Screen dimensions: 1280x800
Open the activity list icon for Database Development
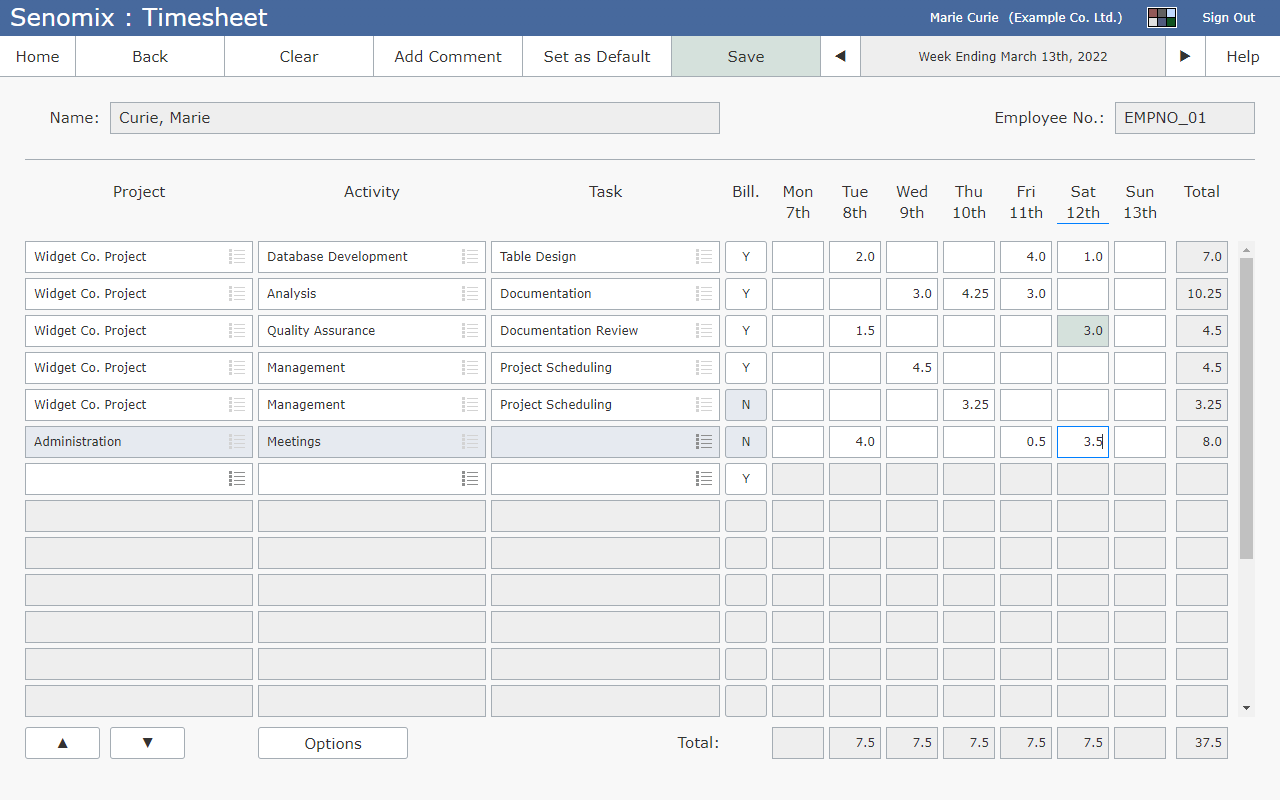(x=470, y=256)
